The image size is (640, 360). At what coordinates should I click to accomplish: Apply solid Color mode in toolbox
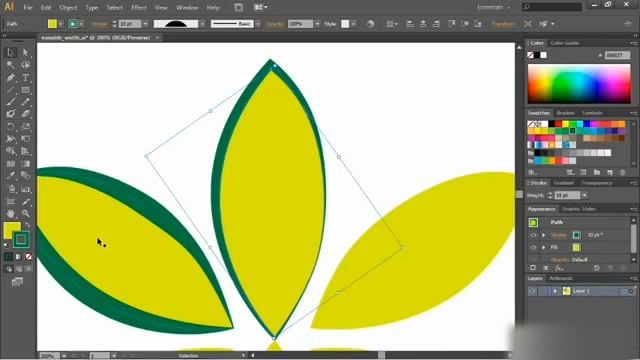point(9,257)
